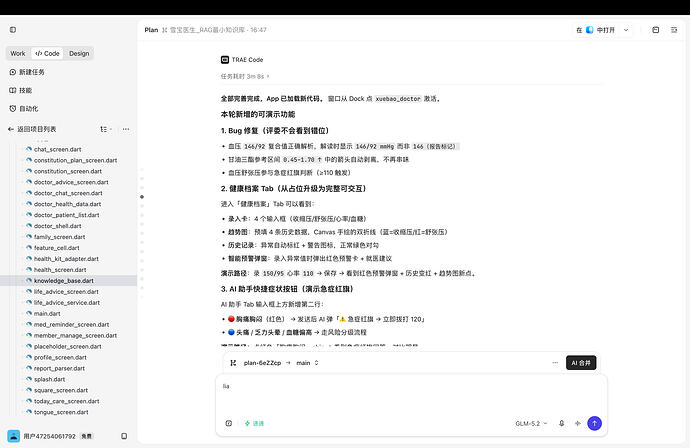Viewport: 690px width, 448px height.
Task: Click the TRAE Code agent icon
Action: point(225,60)
